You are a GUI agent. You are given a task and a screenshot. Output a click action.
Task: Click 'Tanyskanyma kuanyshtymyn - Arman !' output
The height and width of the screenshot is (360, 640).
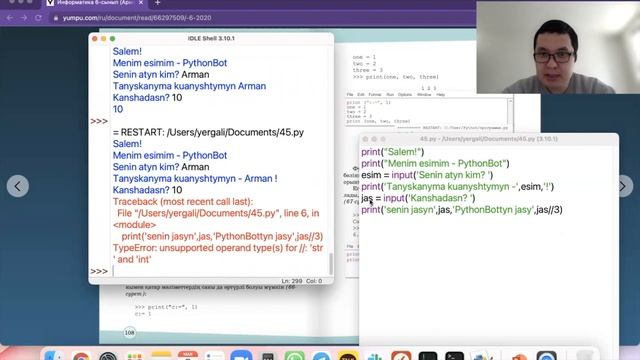(x=195, y=178)
